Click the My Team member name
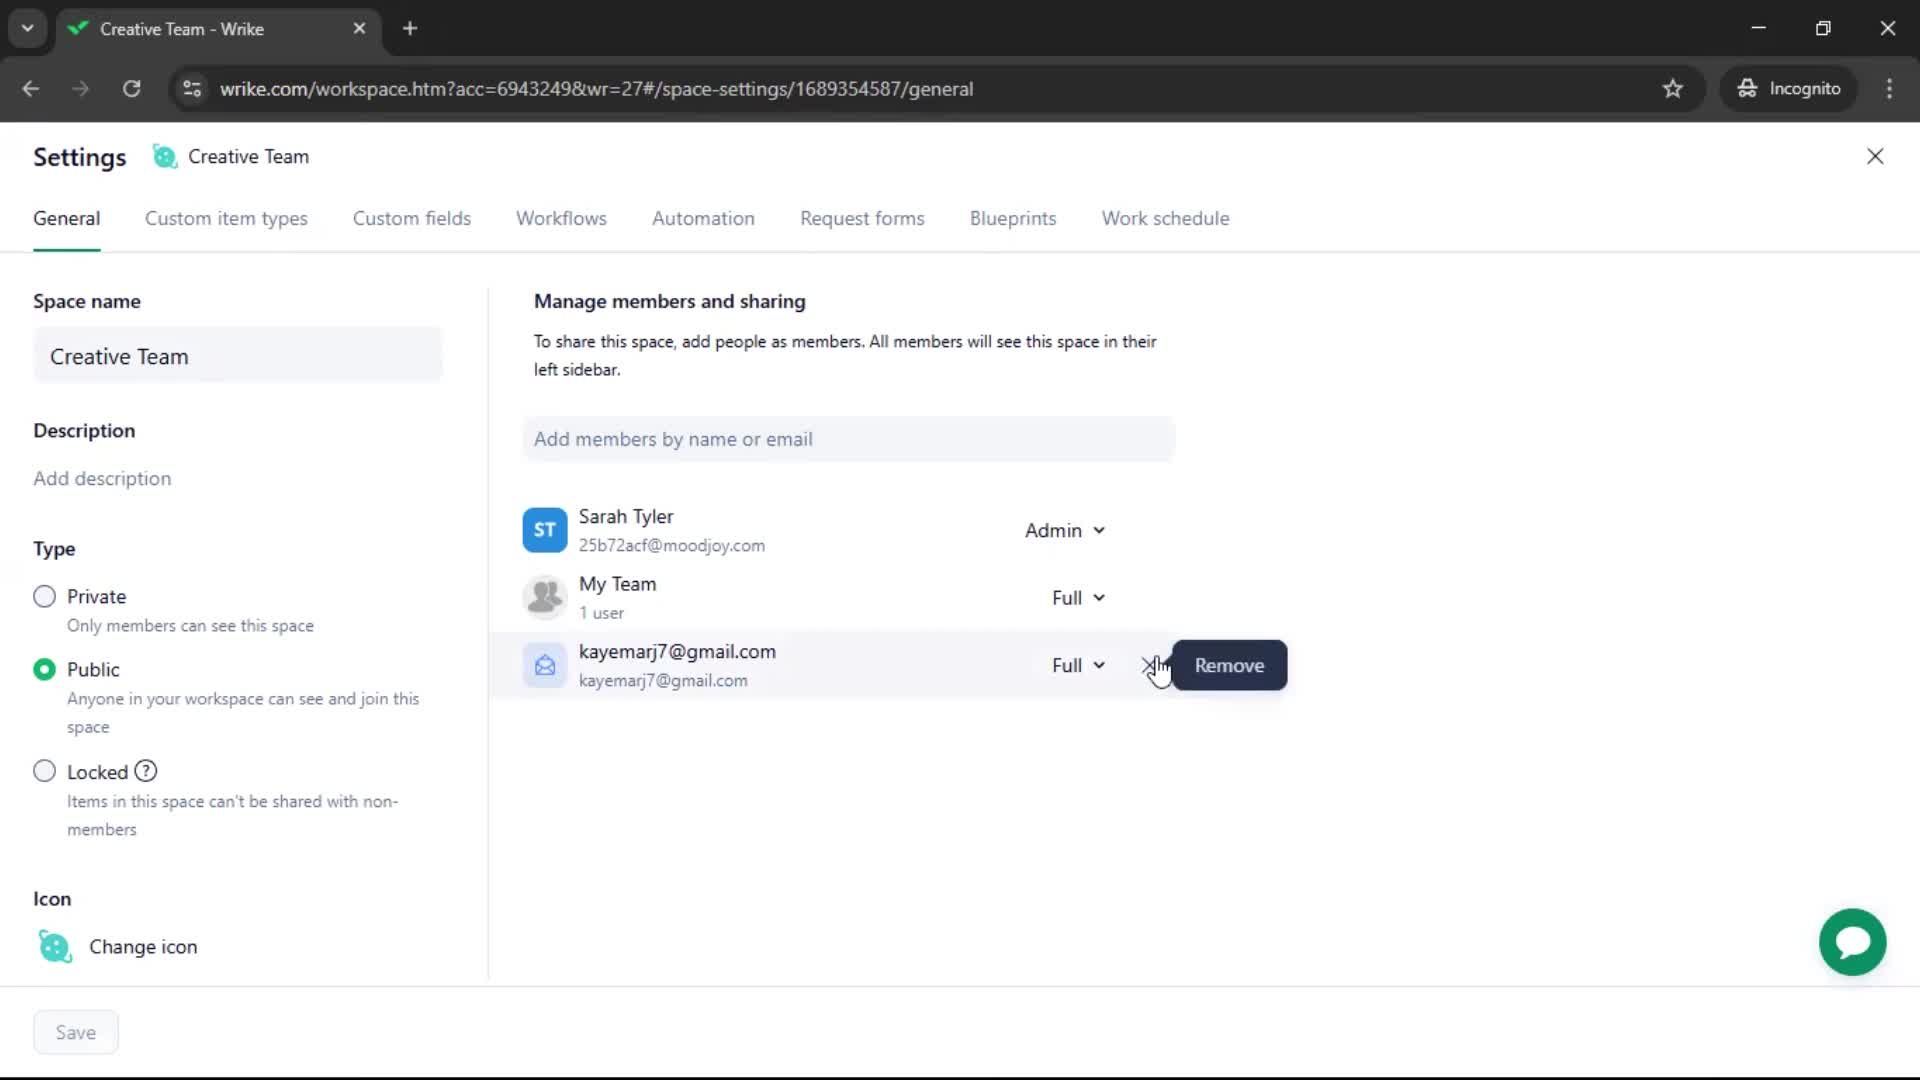The height and width of the screenshot is (1080, 1920). point(617,584)
